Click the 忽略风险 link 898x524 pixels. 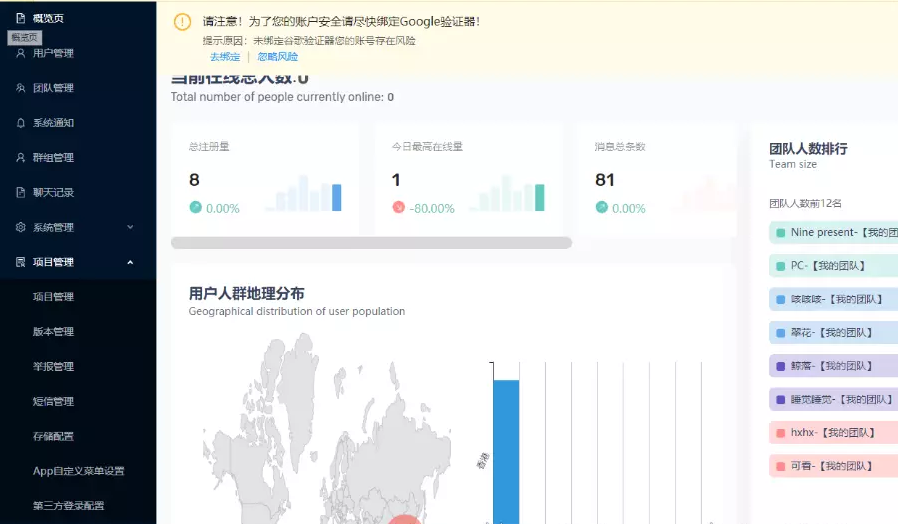click(277, 57)
